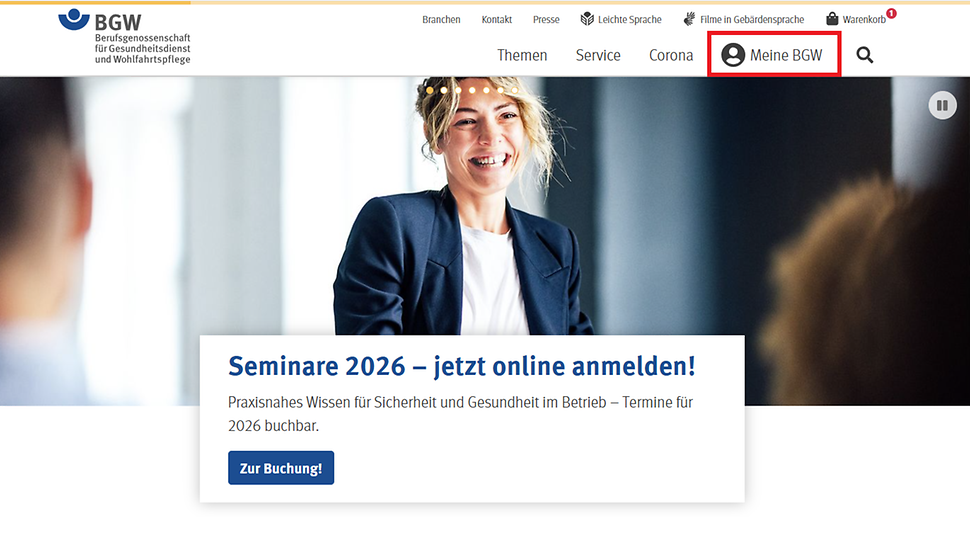The height and width of the screenshot is (546, 970).
Task: Go to the Kontakt page
Action: pyautogui.click(x=496, y=19)
